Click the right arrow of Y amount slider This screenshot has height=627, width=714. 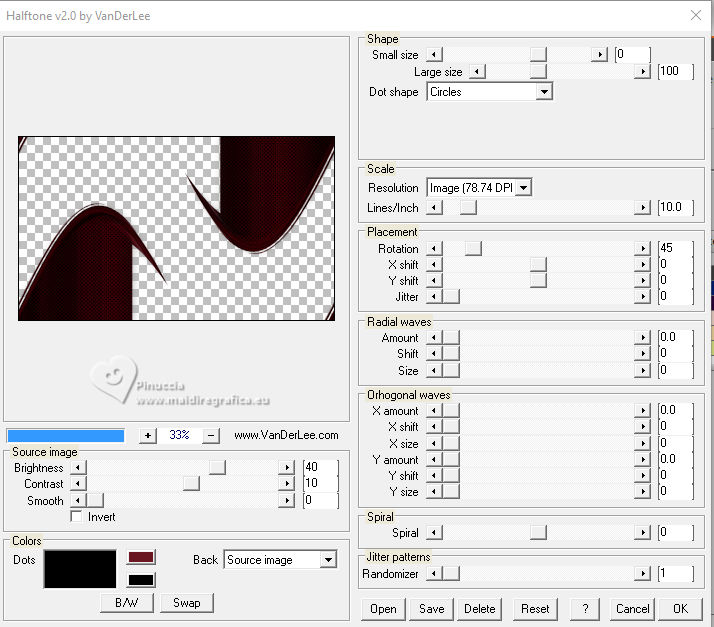click(x=643, y=459)
